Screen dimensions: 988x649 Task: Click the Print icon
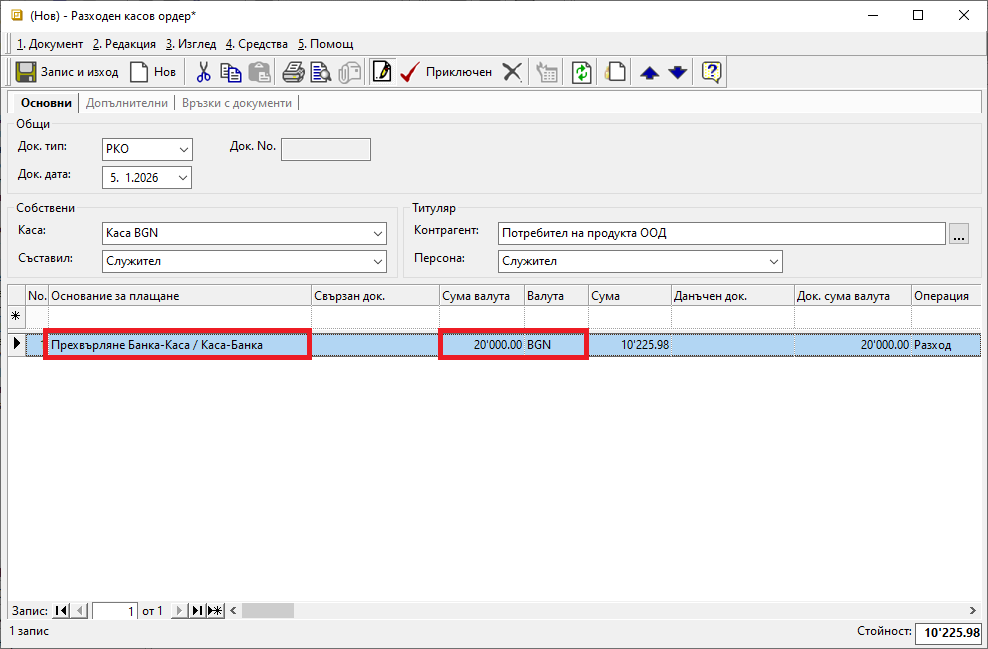point(292,72)
